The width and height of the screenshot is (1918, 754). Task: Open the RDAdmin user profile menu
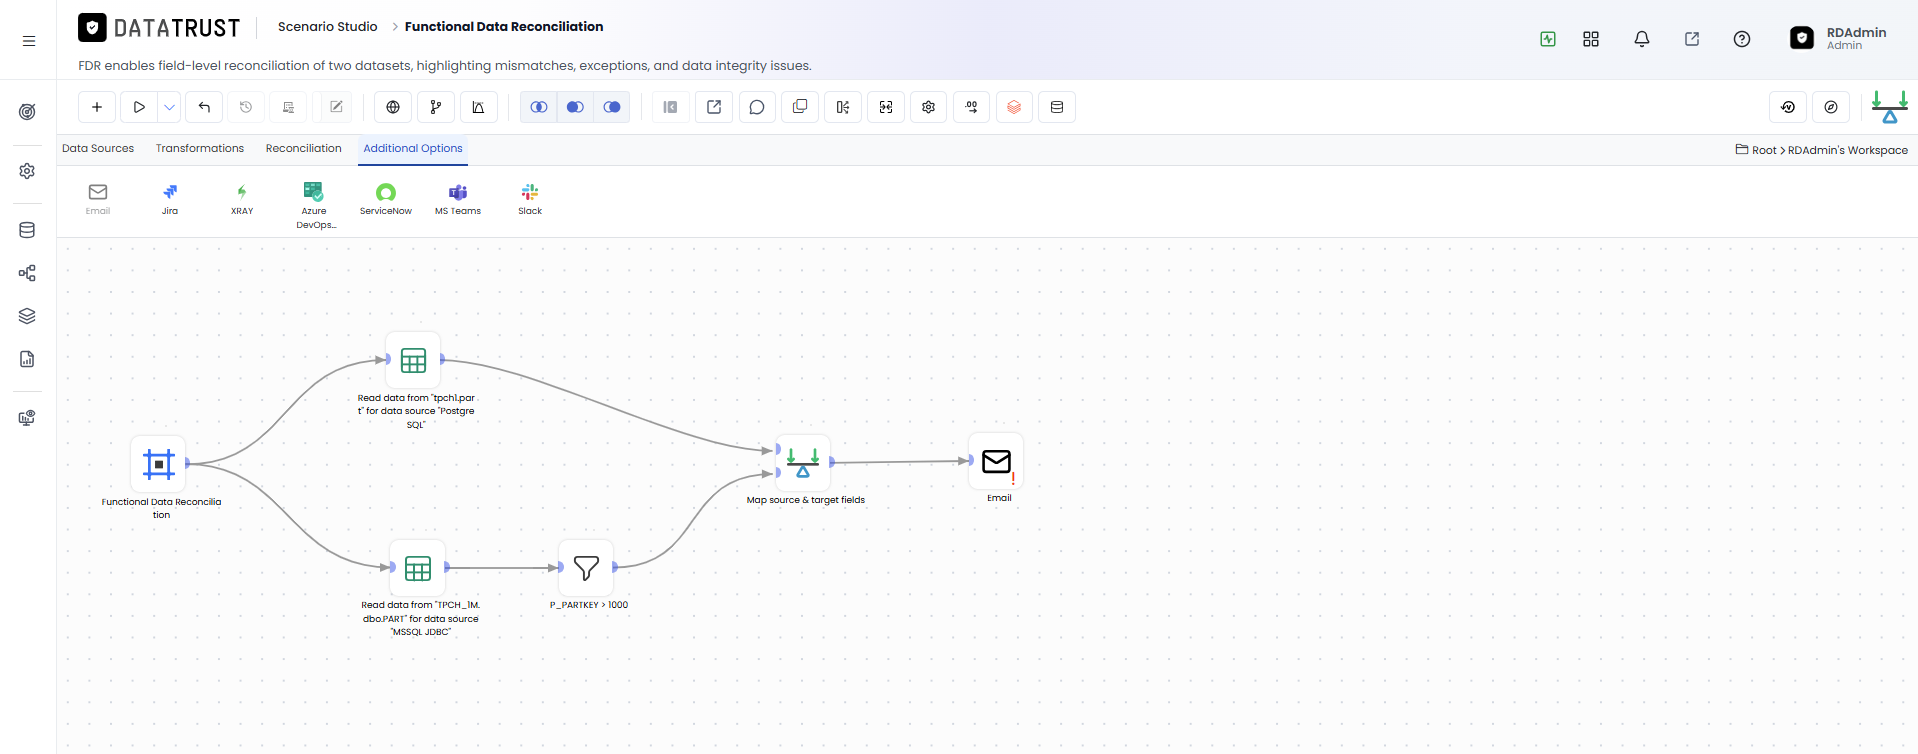(x=1838, y=38)
